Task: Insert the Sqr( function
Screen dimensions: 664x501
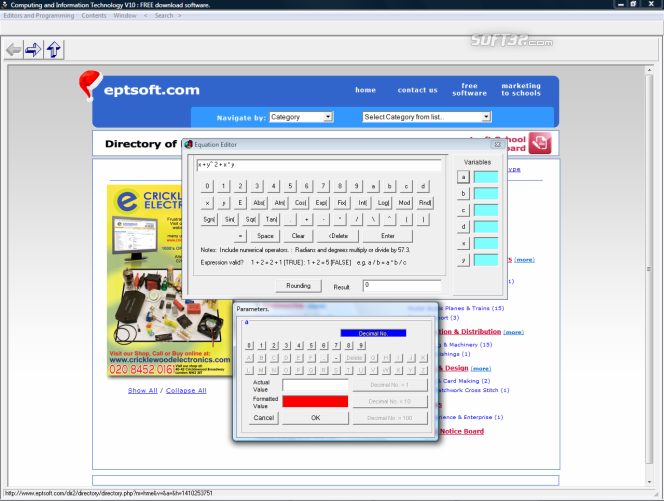Action: pyautogui.click(x=250, y=219)
